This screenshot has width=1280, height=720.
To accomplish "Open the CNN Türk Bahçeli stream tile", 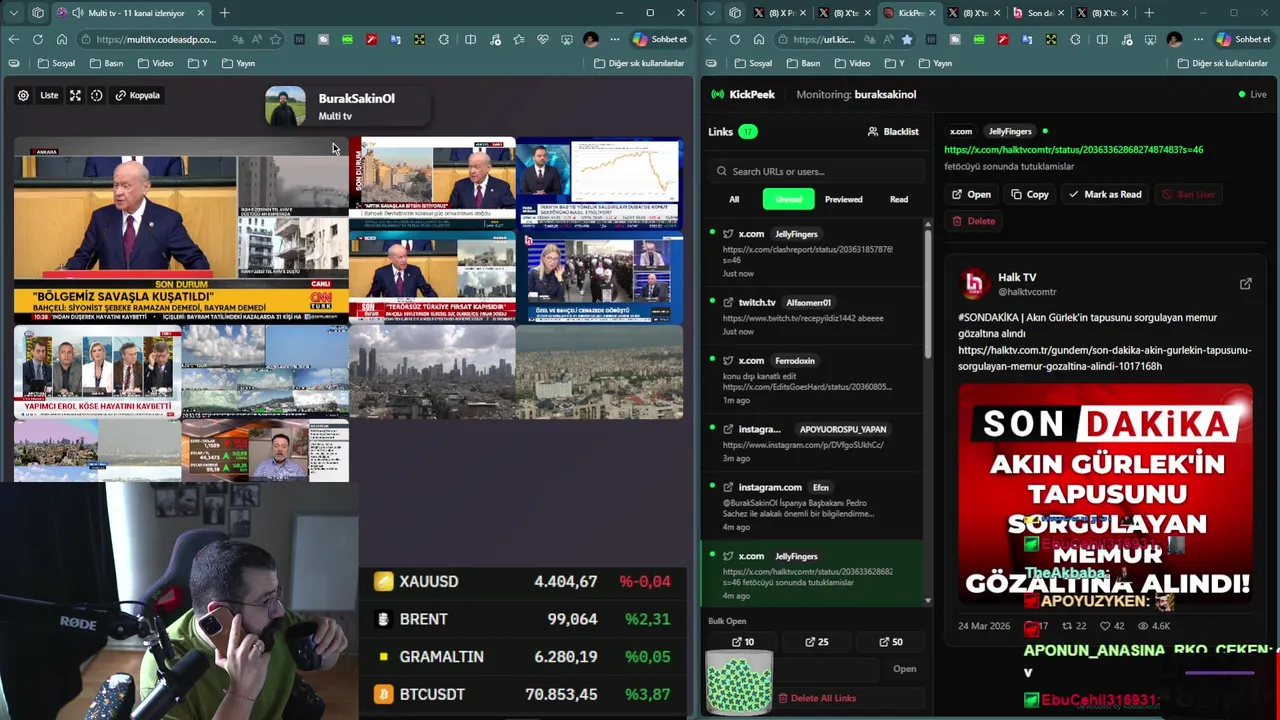I will point(181,231).
